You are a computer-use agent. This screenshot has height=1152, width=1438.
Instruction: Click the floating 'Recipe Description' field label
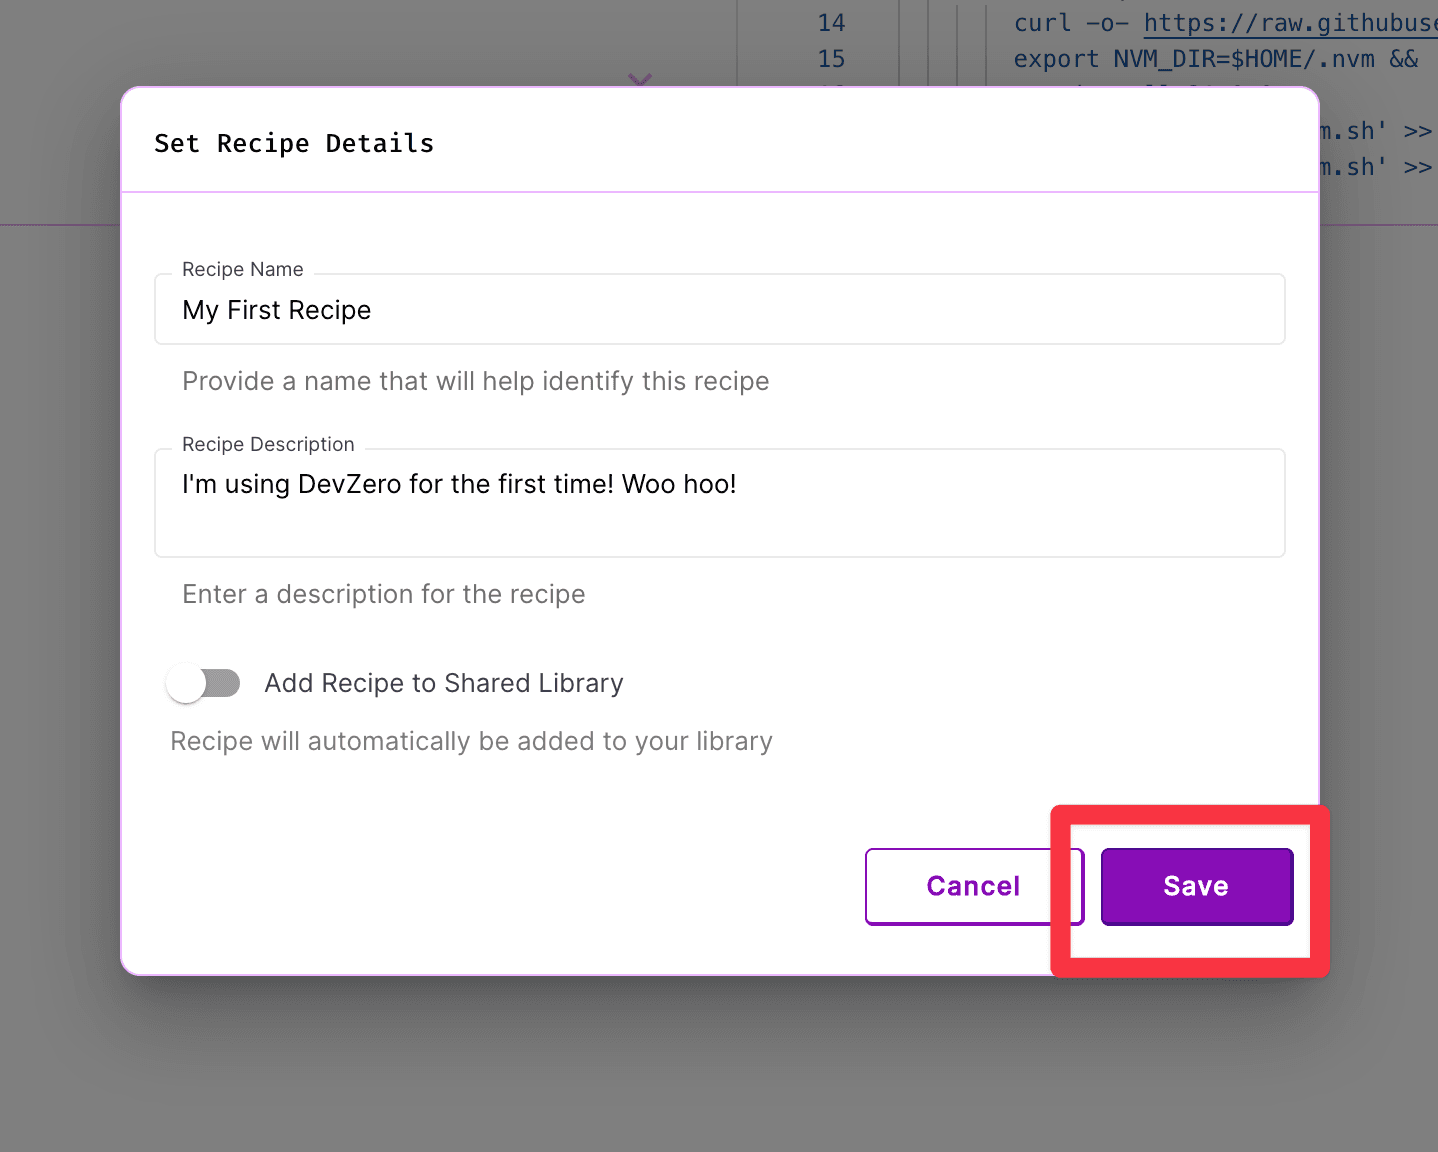[268, 444]
